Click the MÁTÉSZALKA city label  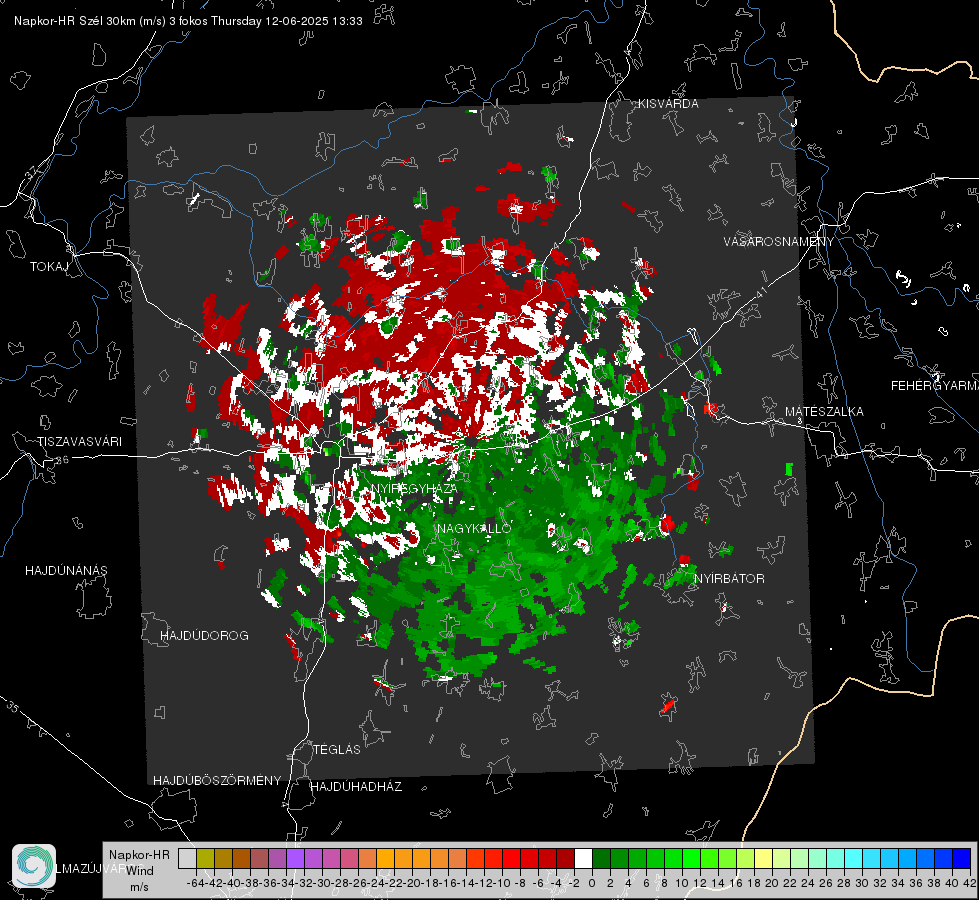(824, 411)
